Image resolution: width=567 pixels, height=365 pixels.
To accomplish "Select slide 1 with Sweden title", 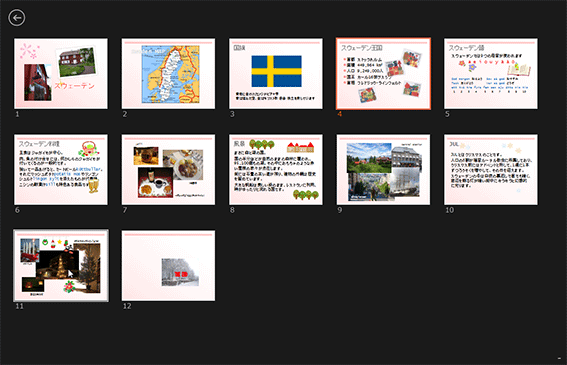I will (x=61, y=73).
